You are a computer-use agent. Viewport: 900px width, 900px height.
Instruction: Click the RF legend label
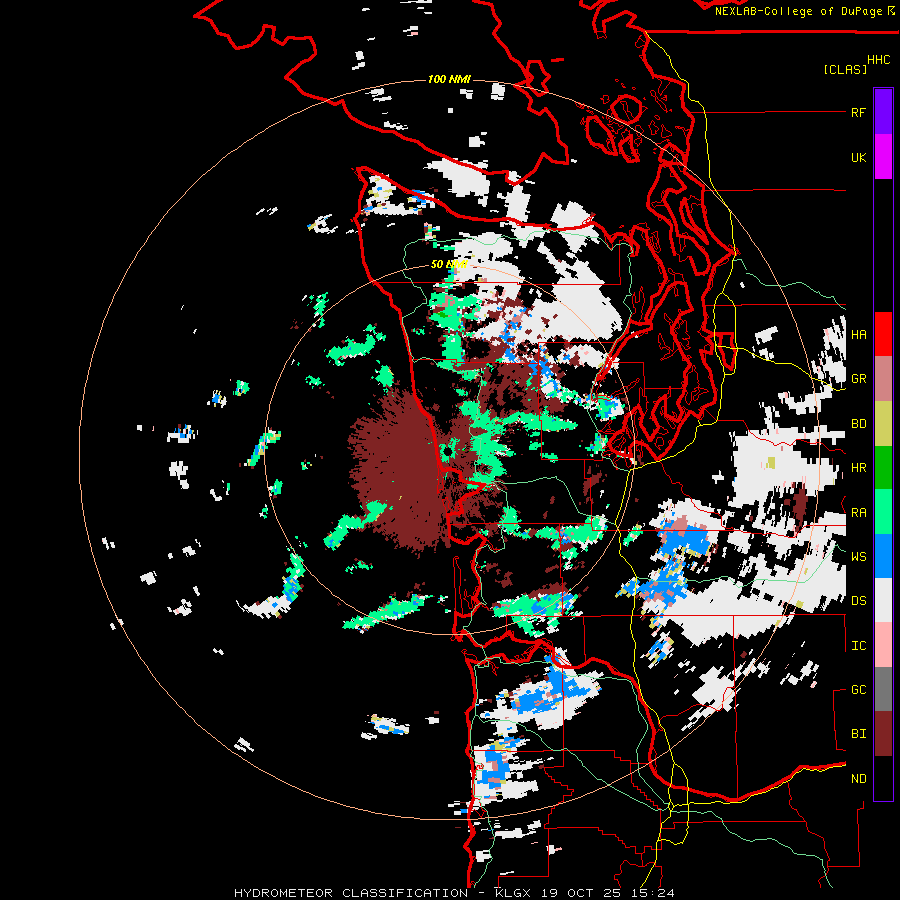coord(858,112)
